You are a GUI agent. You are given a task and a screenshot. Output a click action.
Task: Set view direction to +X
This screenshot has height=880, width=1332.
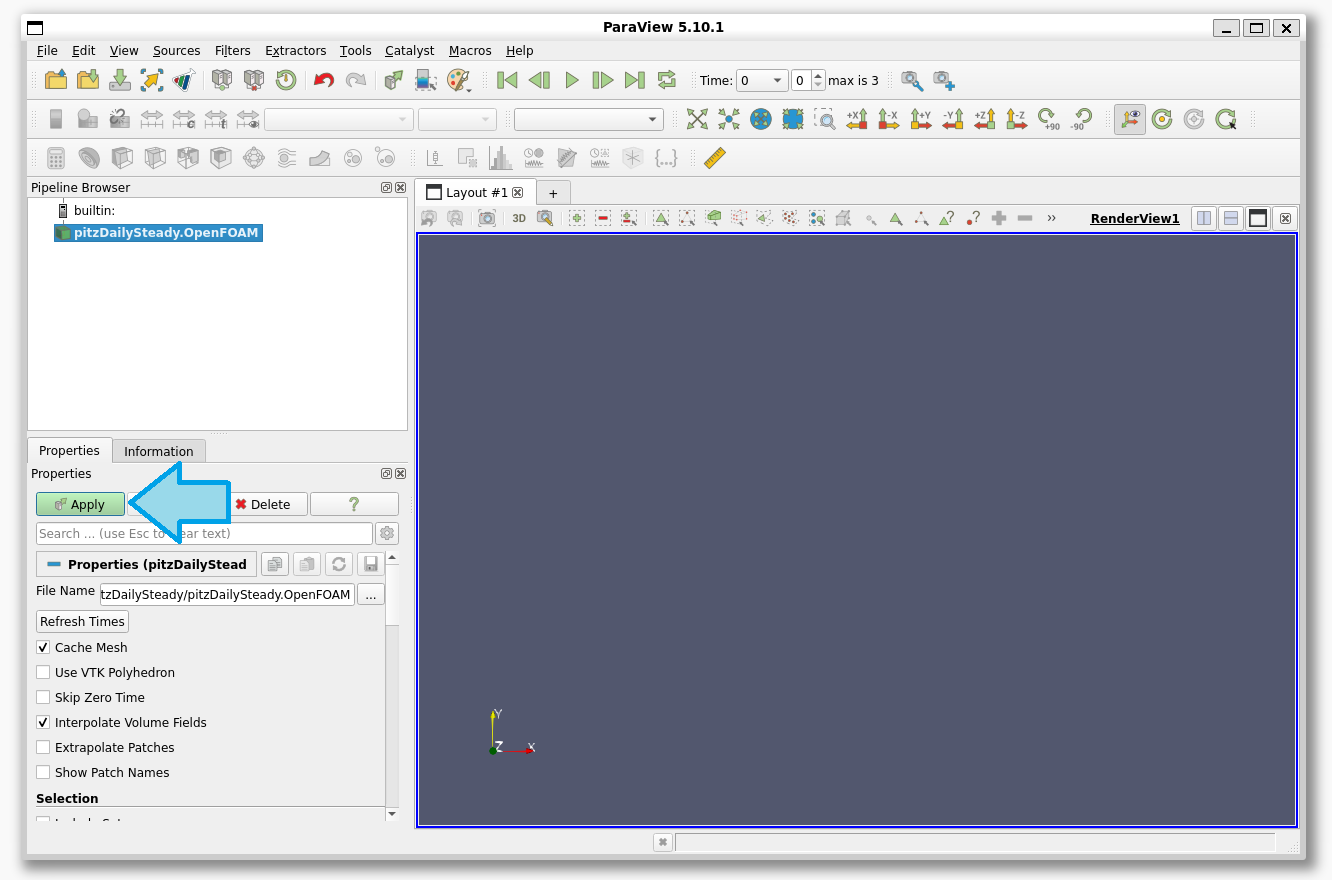point(857,119)
